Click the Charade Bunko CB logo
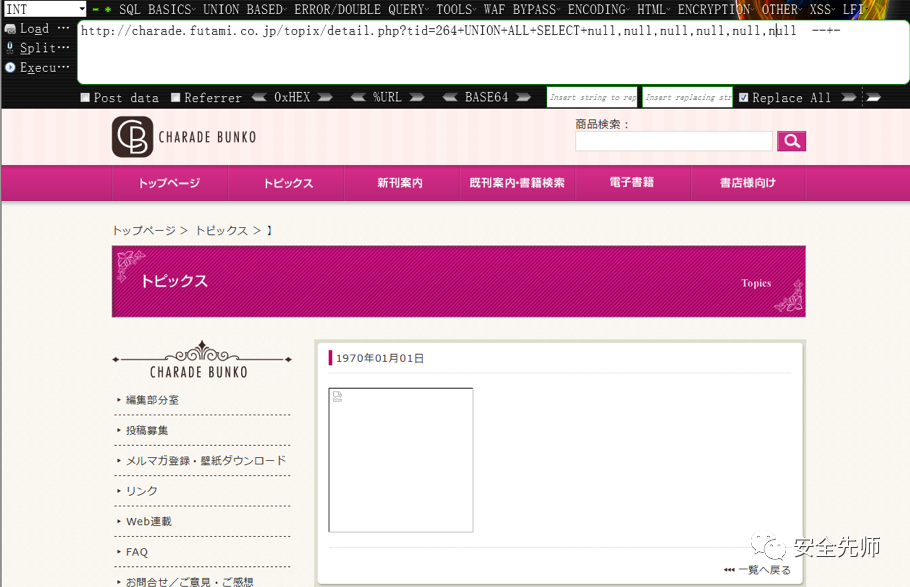 (133, 137)
